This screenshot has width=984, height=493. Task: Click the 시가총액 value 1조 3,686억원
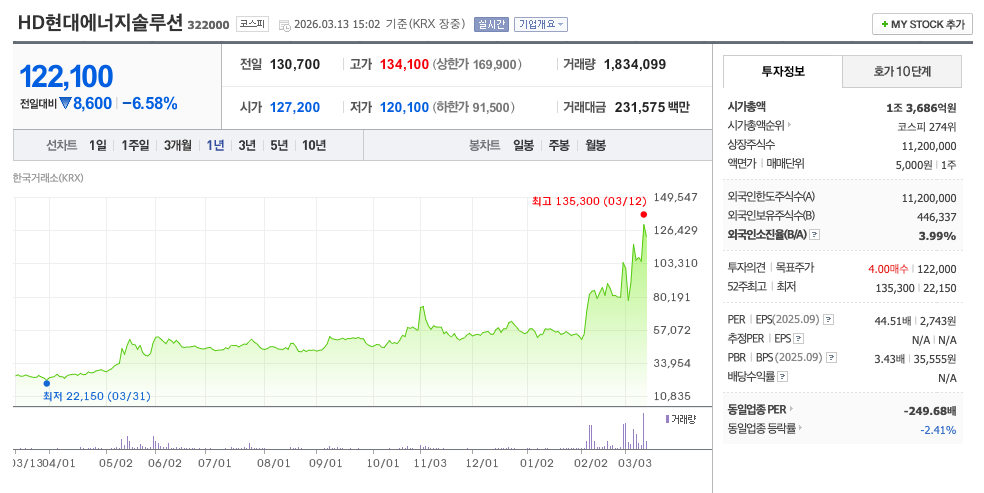921,108
